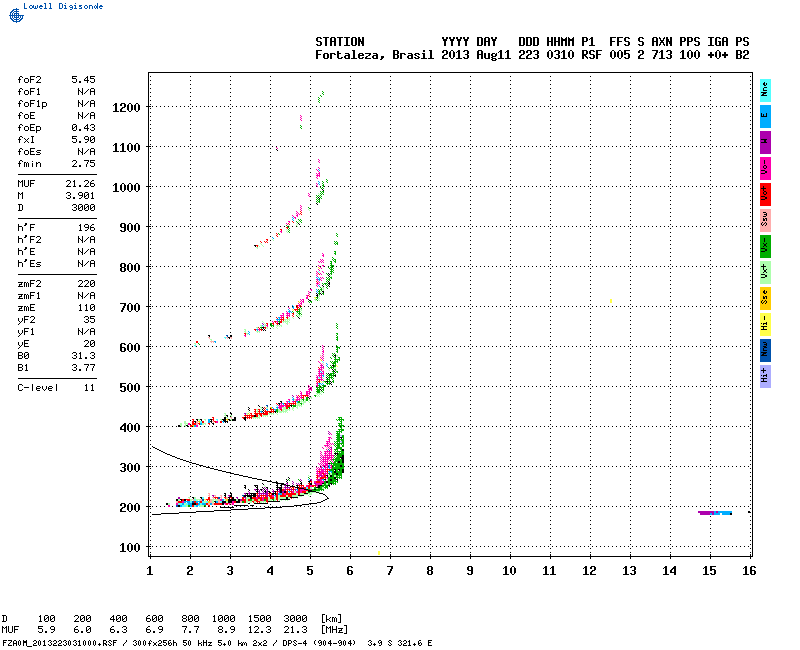
Task: Select the Sse orange legend swatch
Action: (x=765, y=298)
